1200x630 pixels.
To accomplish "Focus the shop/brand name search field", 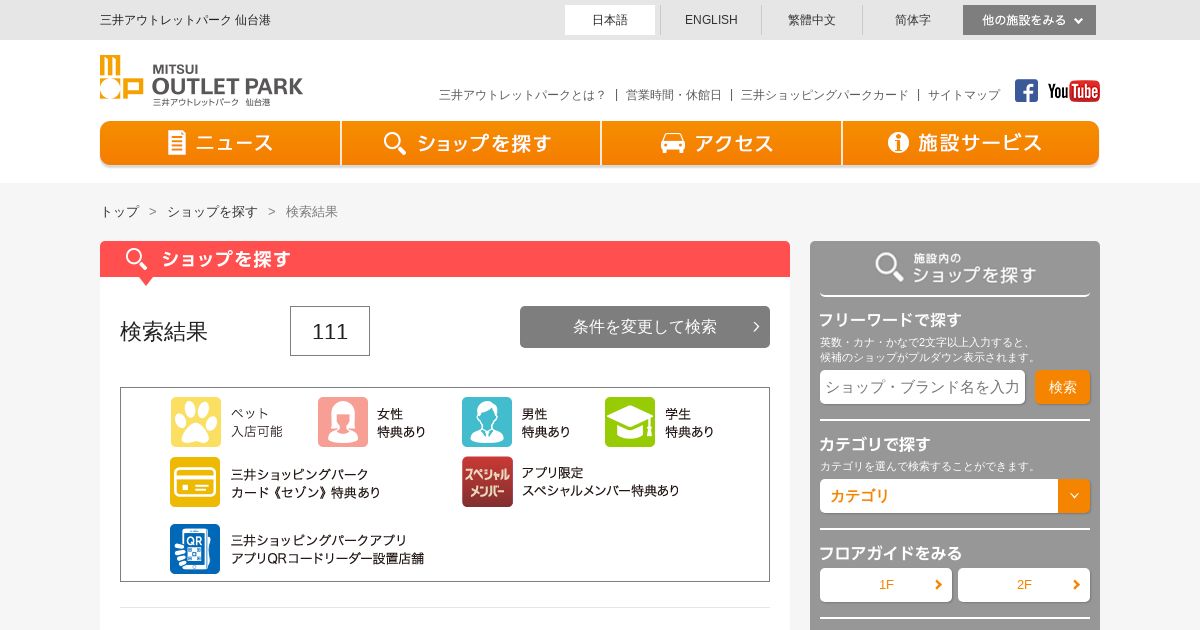I will (922, 387).
